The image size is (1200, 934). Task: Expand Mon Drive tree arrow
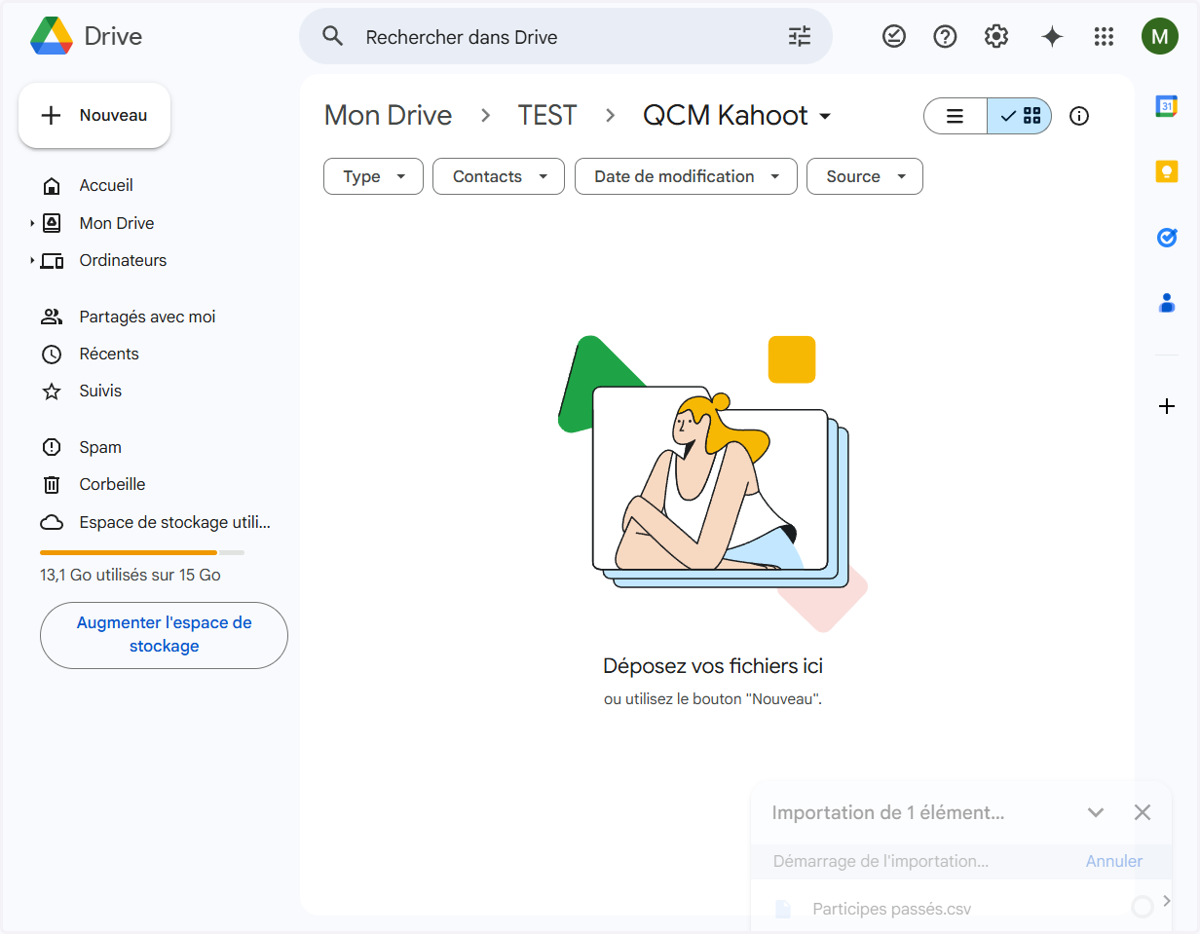[x=32, y=223]
